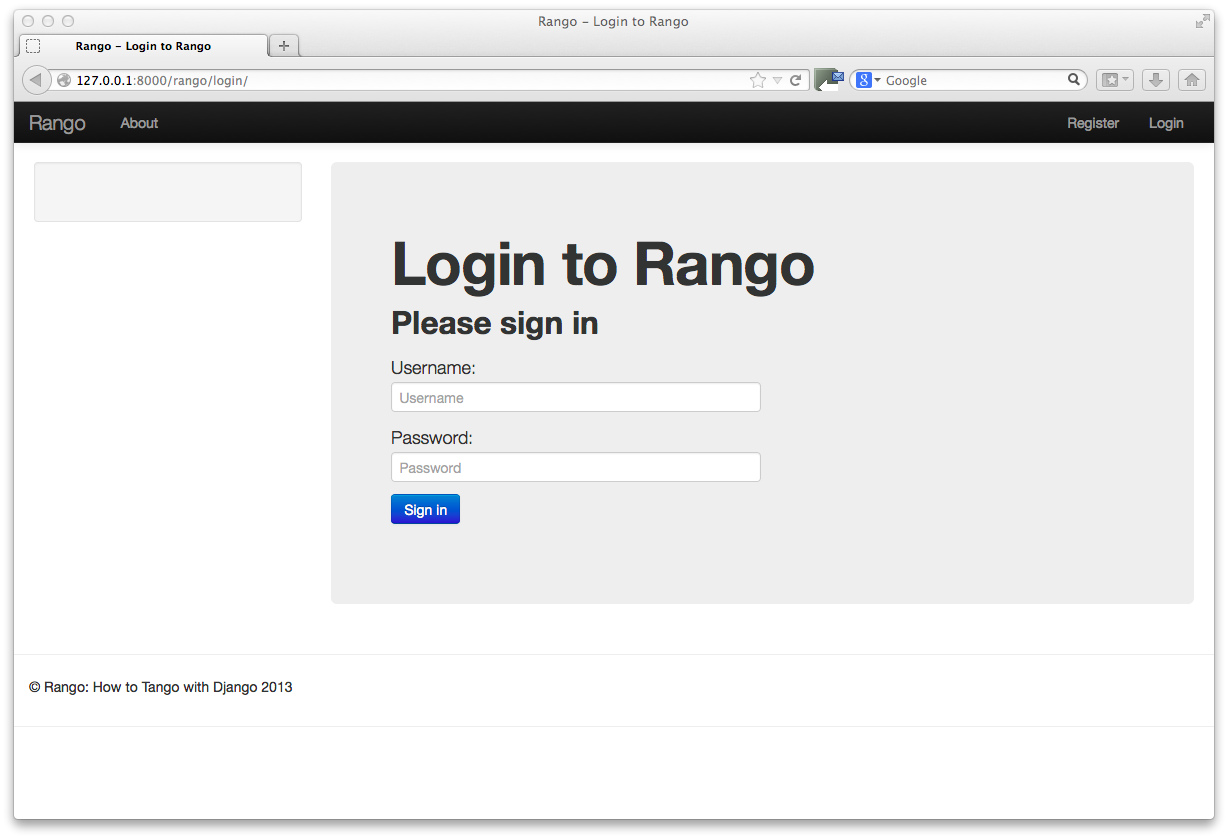Click the mail notifier icon beside the address bar
The image size is (1228, 839).
tap(829, 80)
